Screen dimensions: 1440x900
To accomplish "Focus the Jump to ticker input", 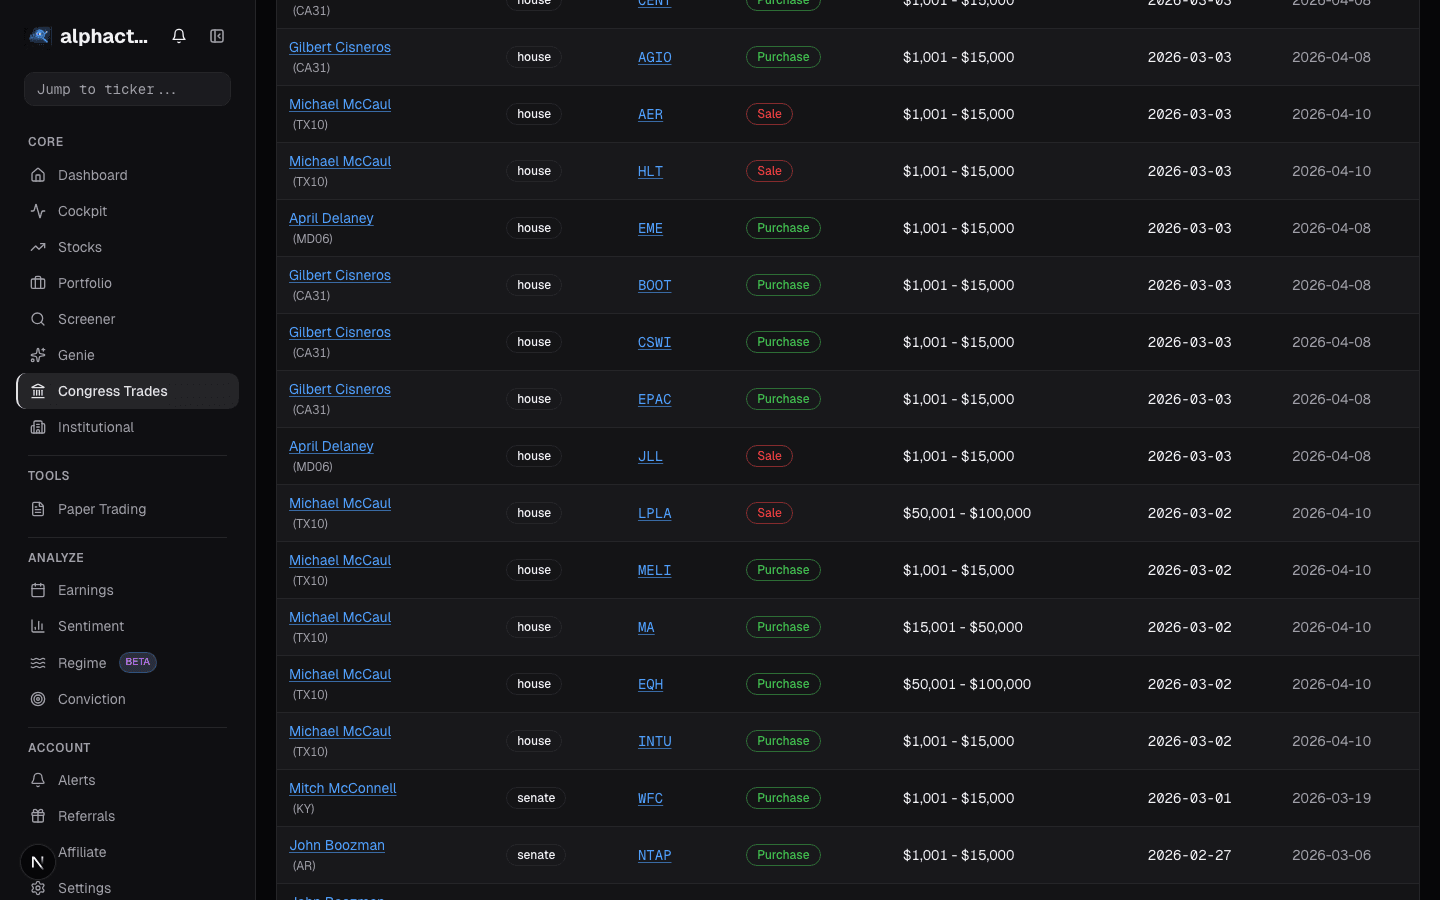I will (127, 89).
